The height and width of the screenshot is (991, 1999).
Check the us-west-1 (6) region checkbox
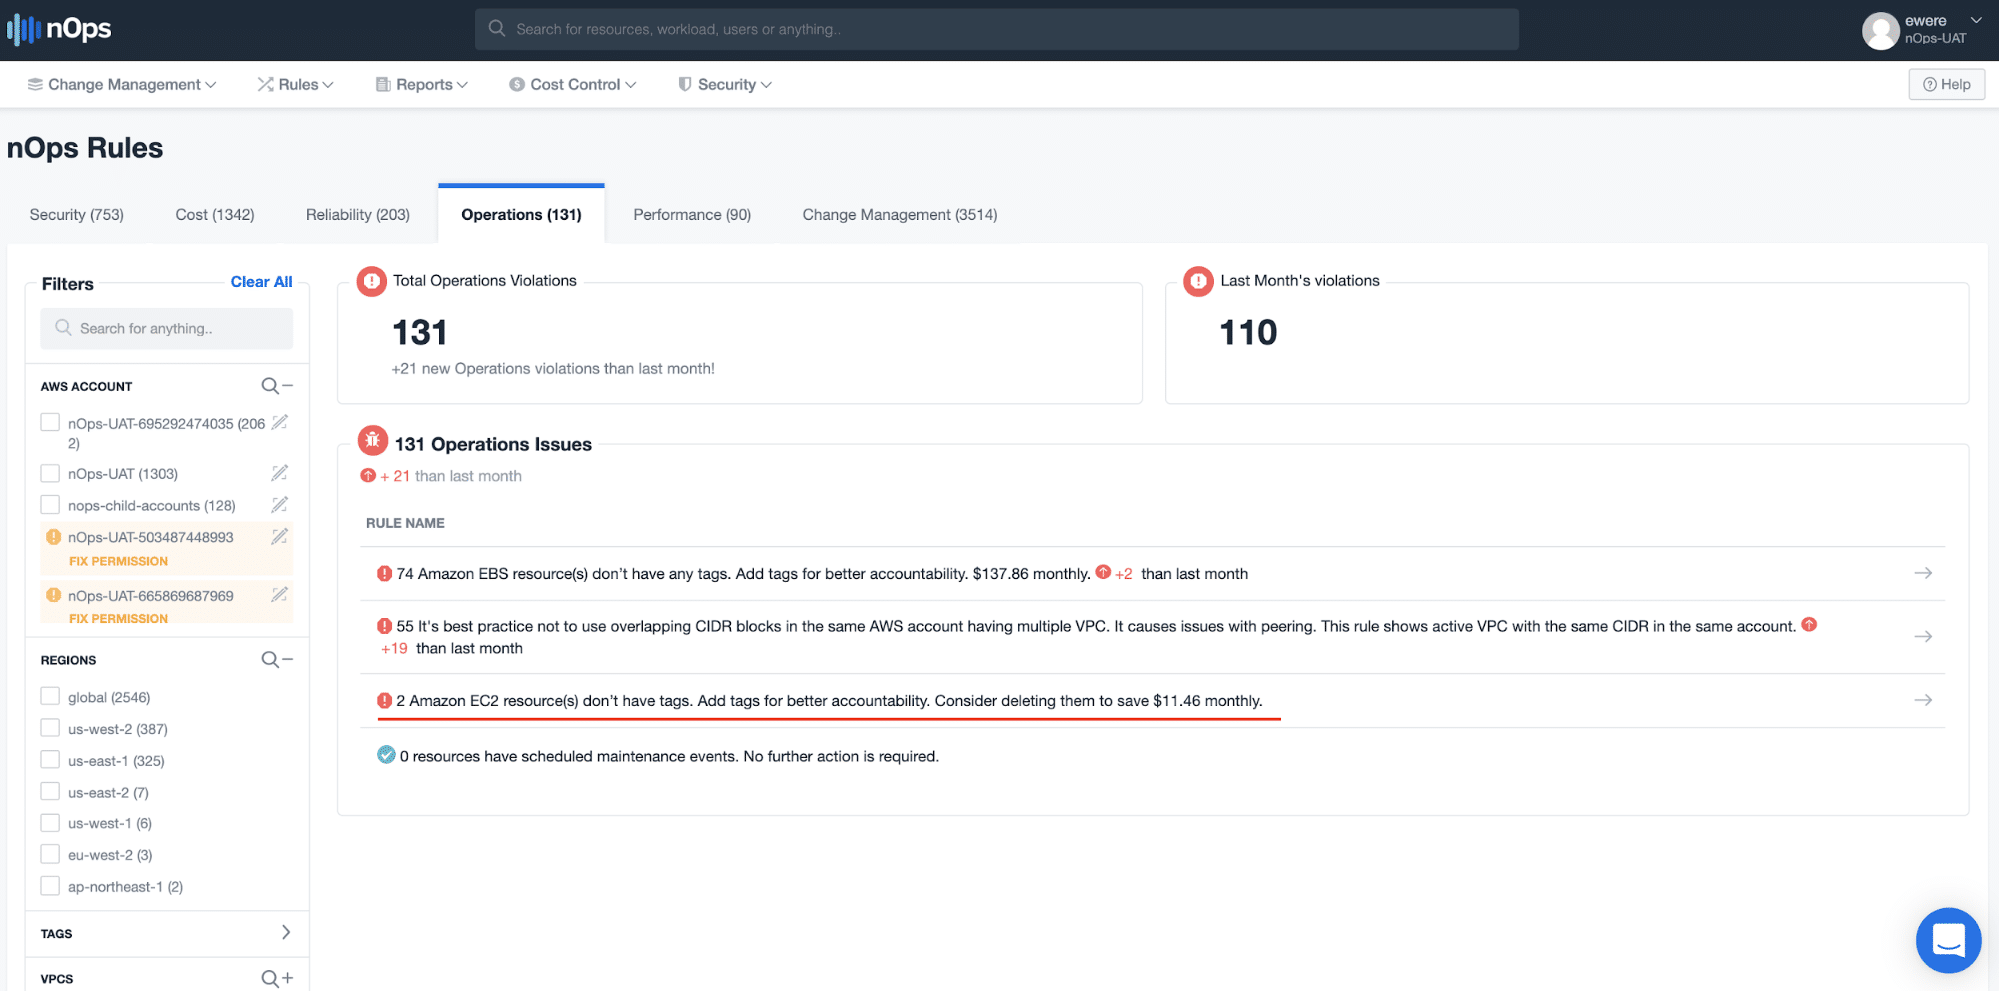[50, 823]
